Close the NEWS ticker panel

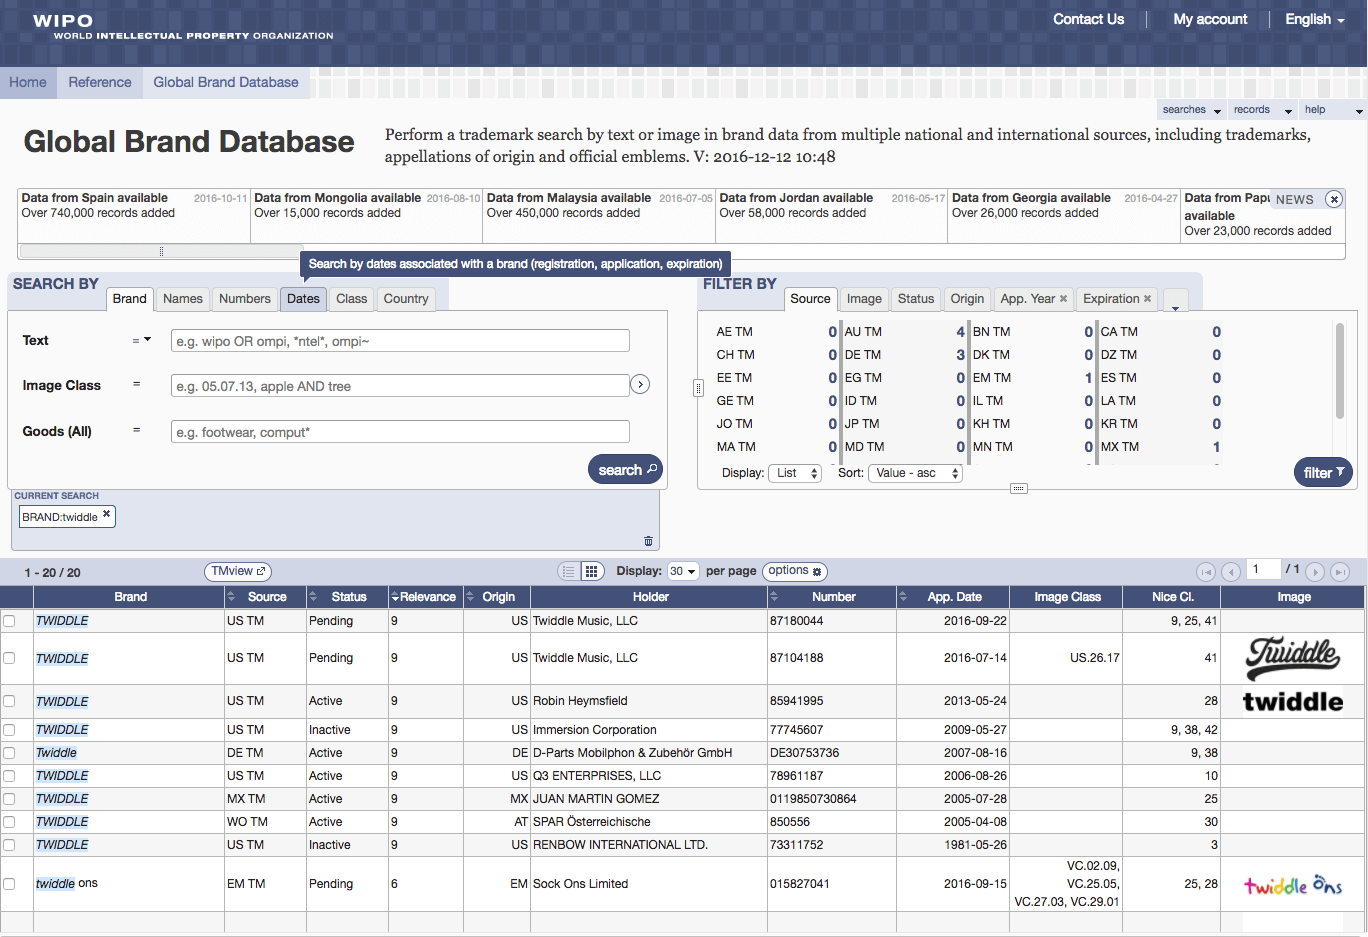coord(1334,199)
